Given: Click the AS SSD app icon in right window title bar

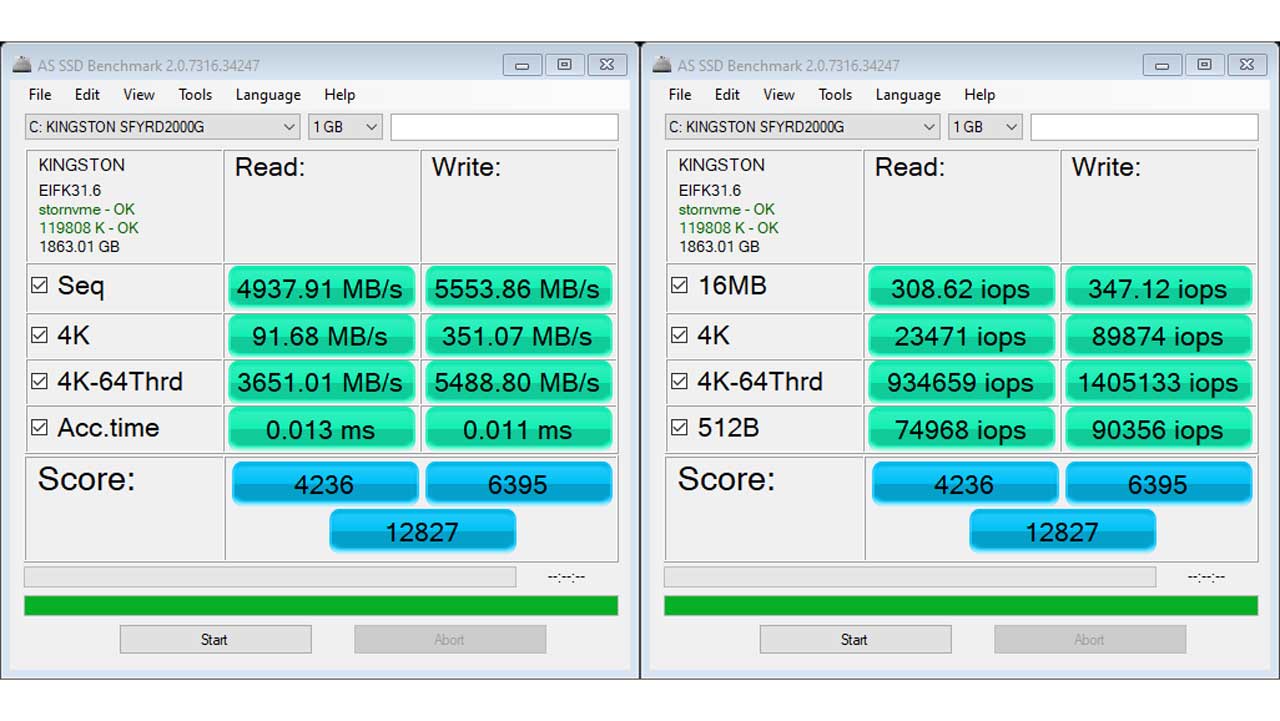Looking at the screenshot, I should pyautogui.click(x=661, y=65).
